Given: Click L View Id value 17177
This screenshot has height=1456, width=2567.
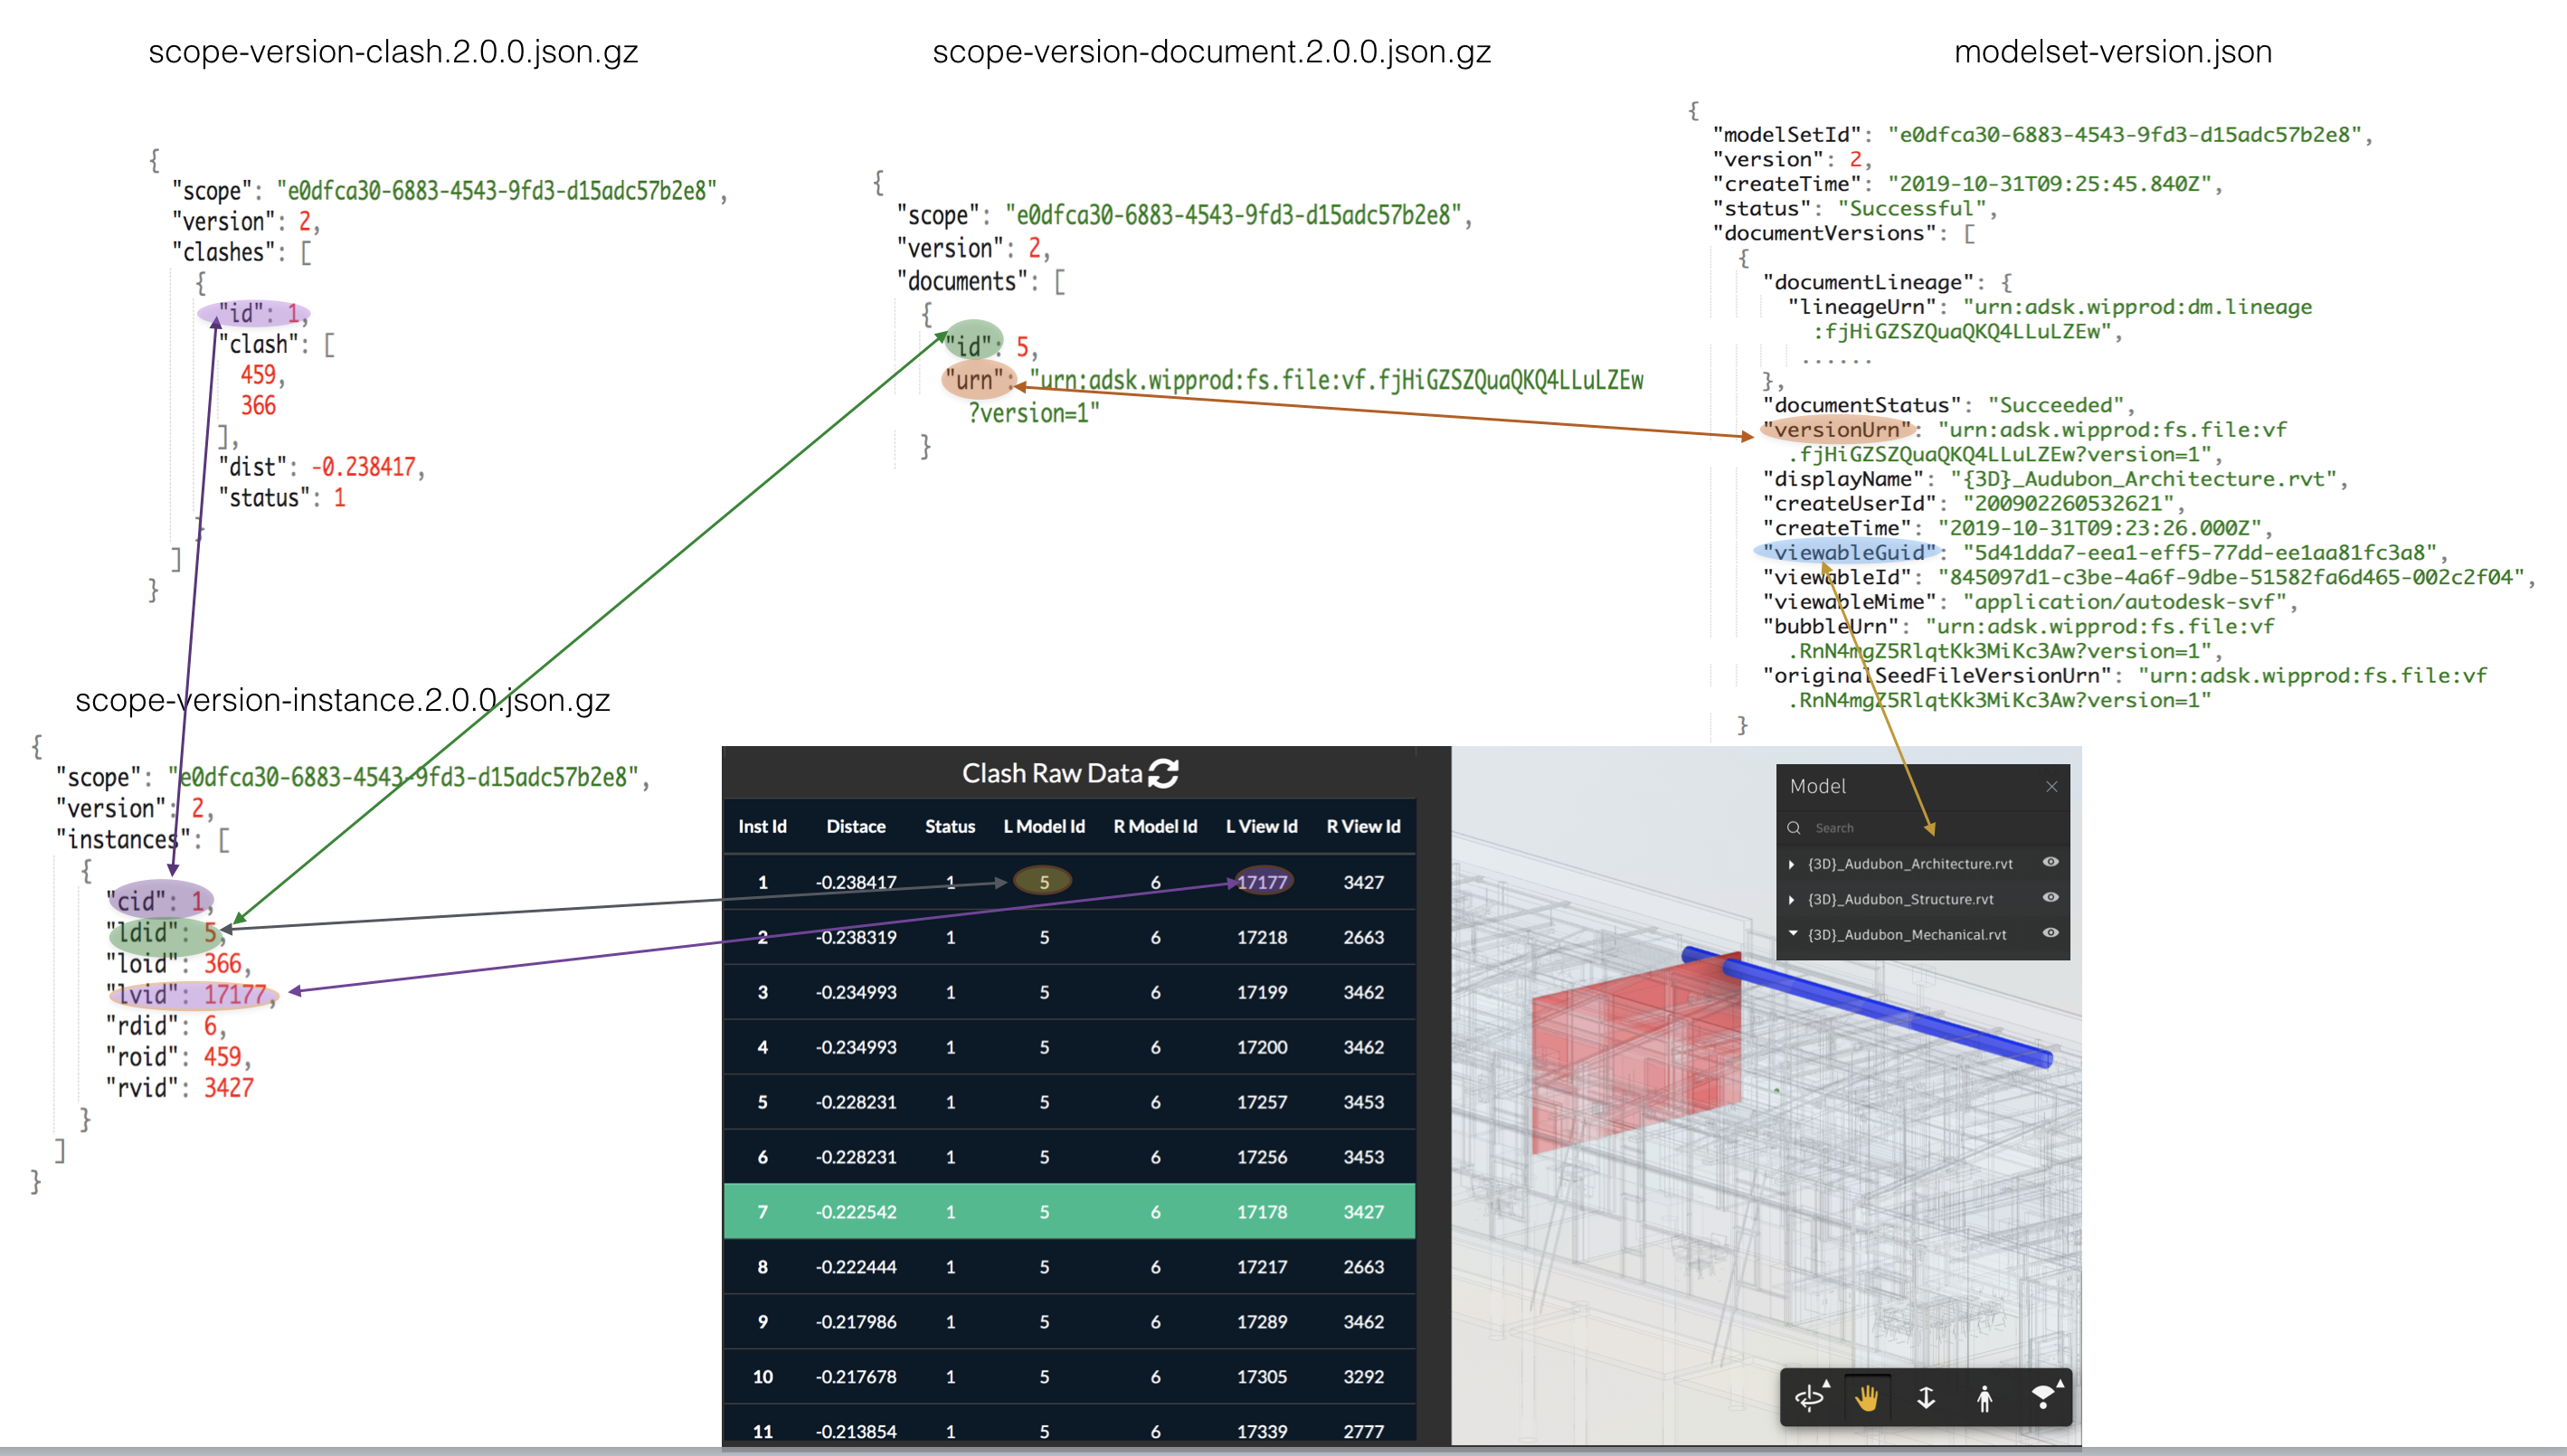Looking at the screenshot, I should (1261, 882).
